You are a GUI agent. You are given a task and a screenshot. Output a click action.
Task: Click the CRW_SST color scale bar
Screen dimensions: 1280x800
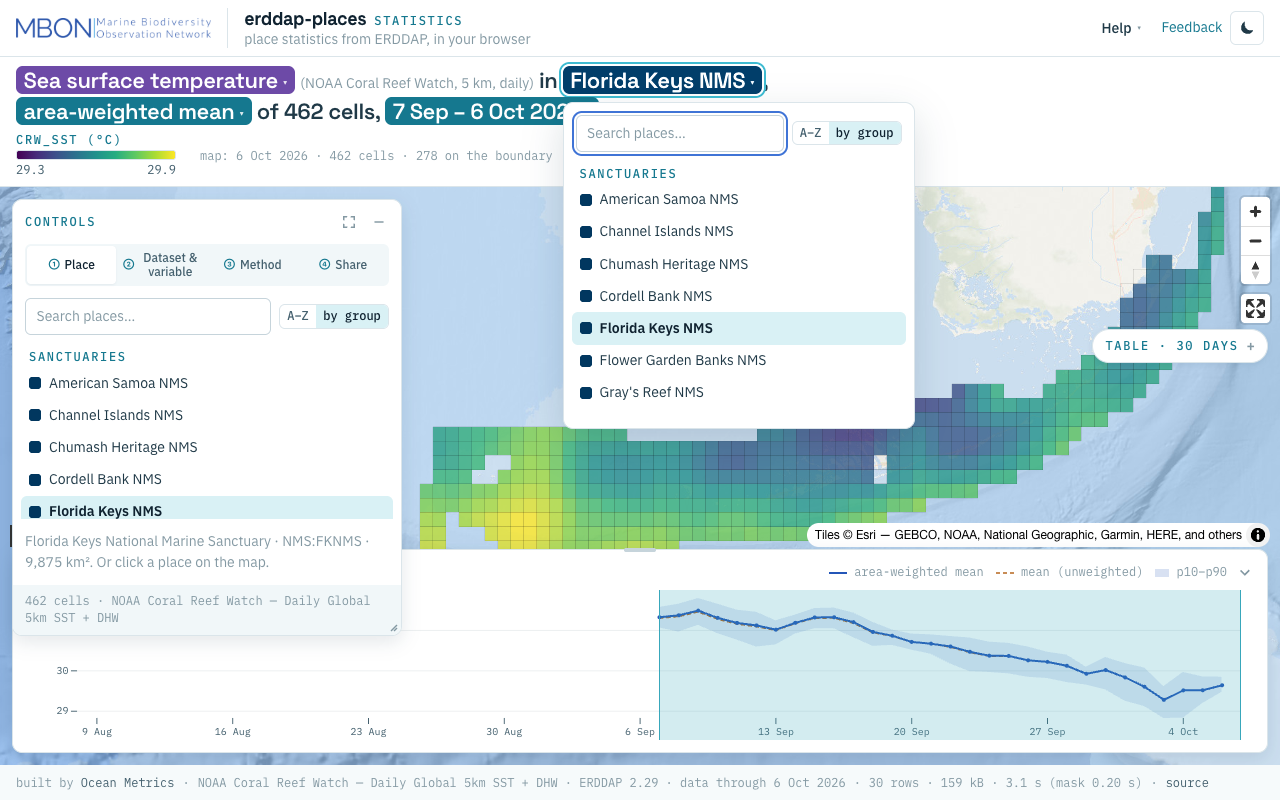point(96,155)
